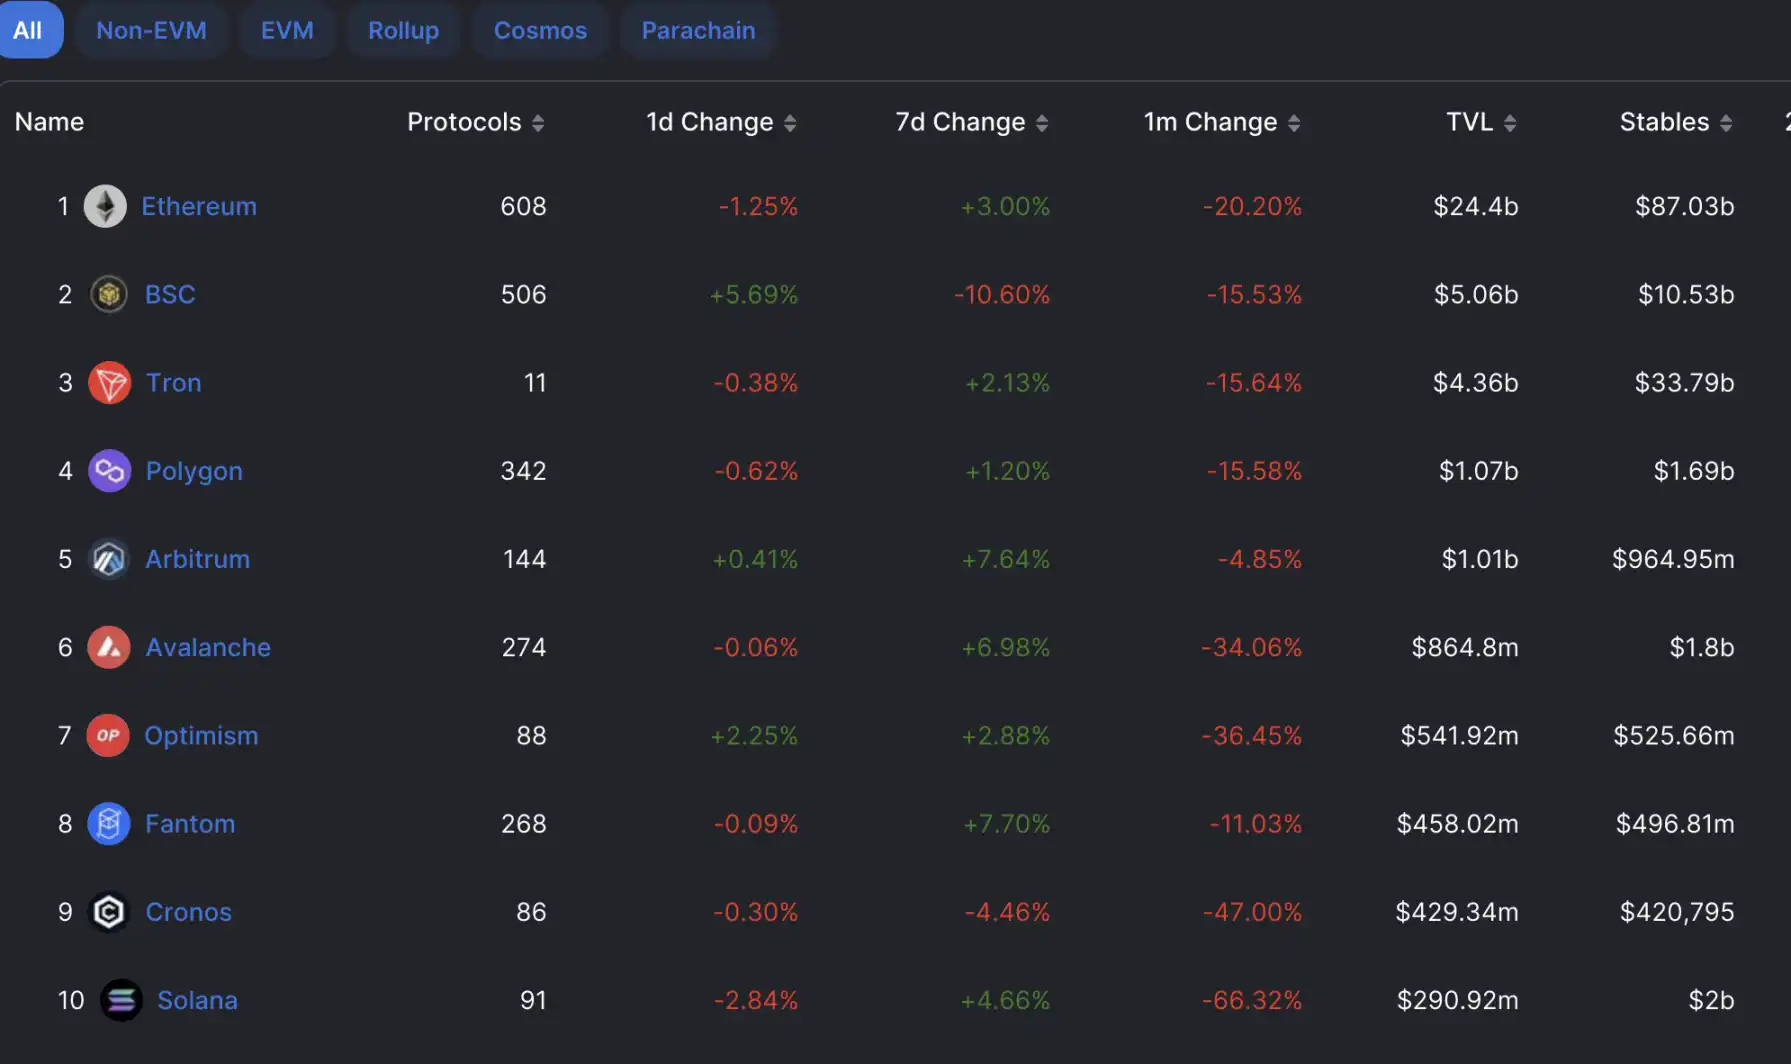Image resolution: width=1791 pixels, height=1064 pixels.
Task: Sort by Stables column arrows
Action: click(x=1726, y=123)
